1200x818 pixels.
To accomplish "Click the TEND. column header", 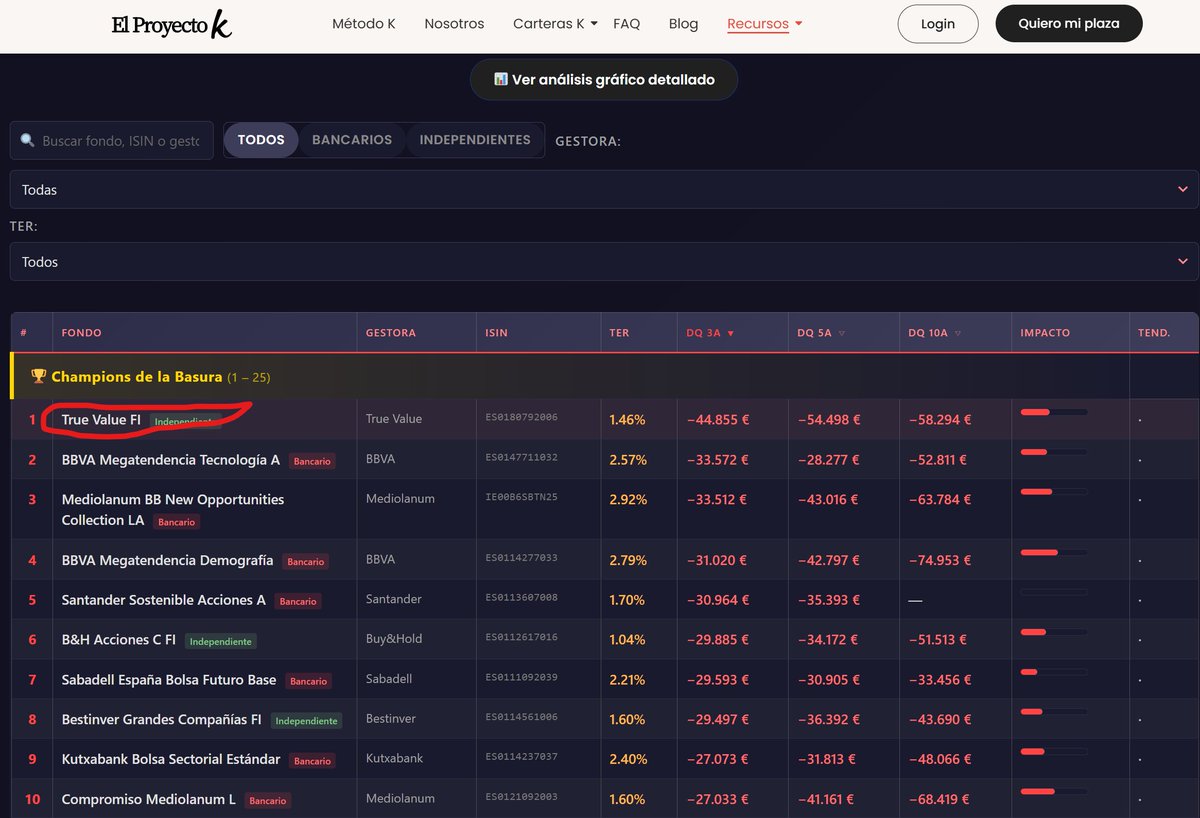I will [x=1154, y=333].
